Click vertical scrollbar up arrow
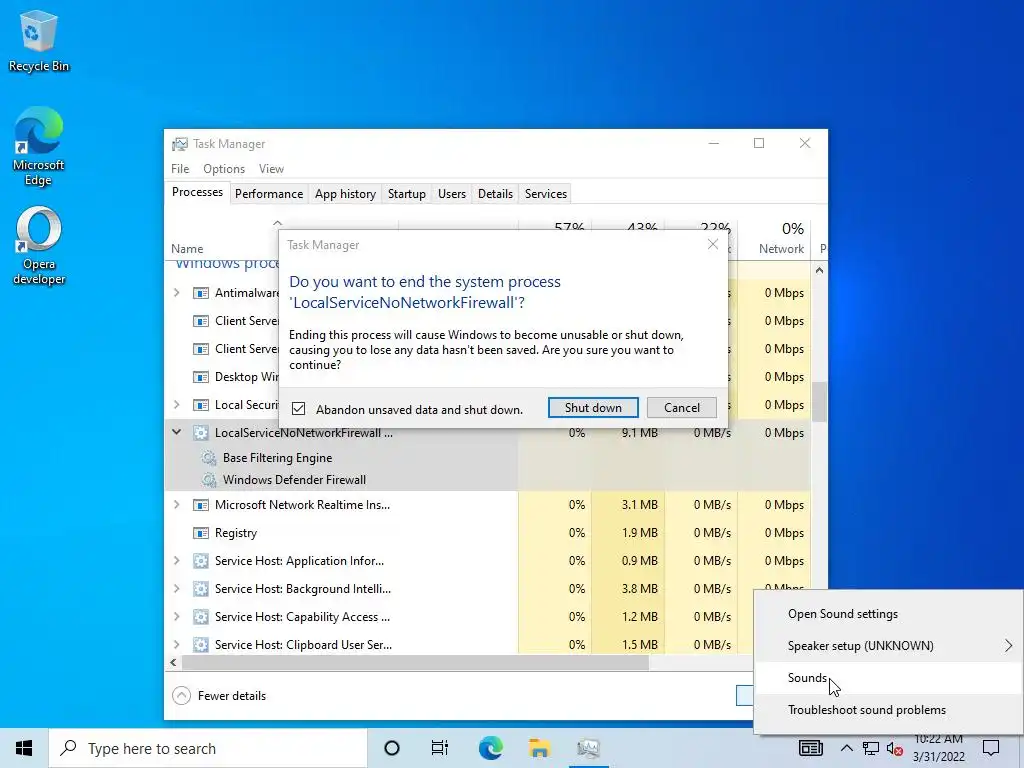The height and width of the screenshot is (768, 1024). 819,270
